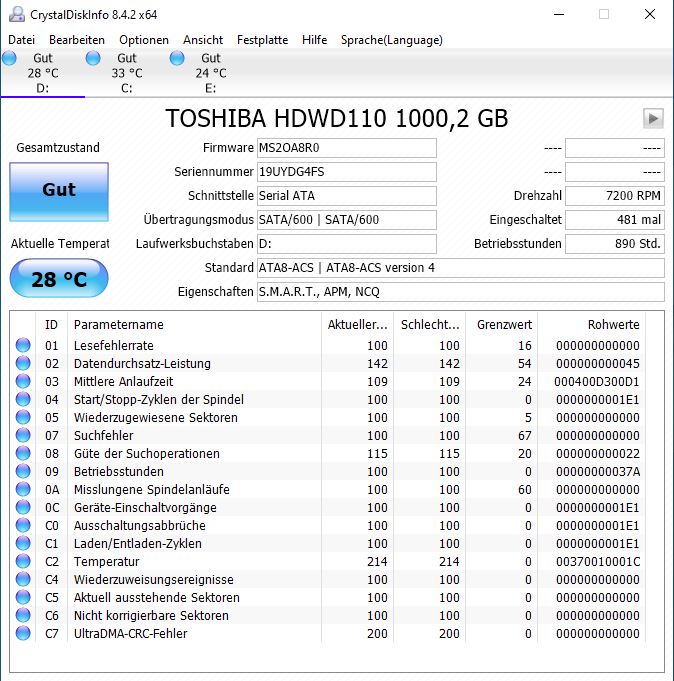Click the raw value 000000000045

[x=598, y=364]
